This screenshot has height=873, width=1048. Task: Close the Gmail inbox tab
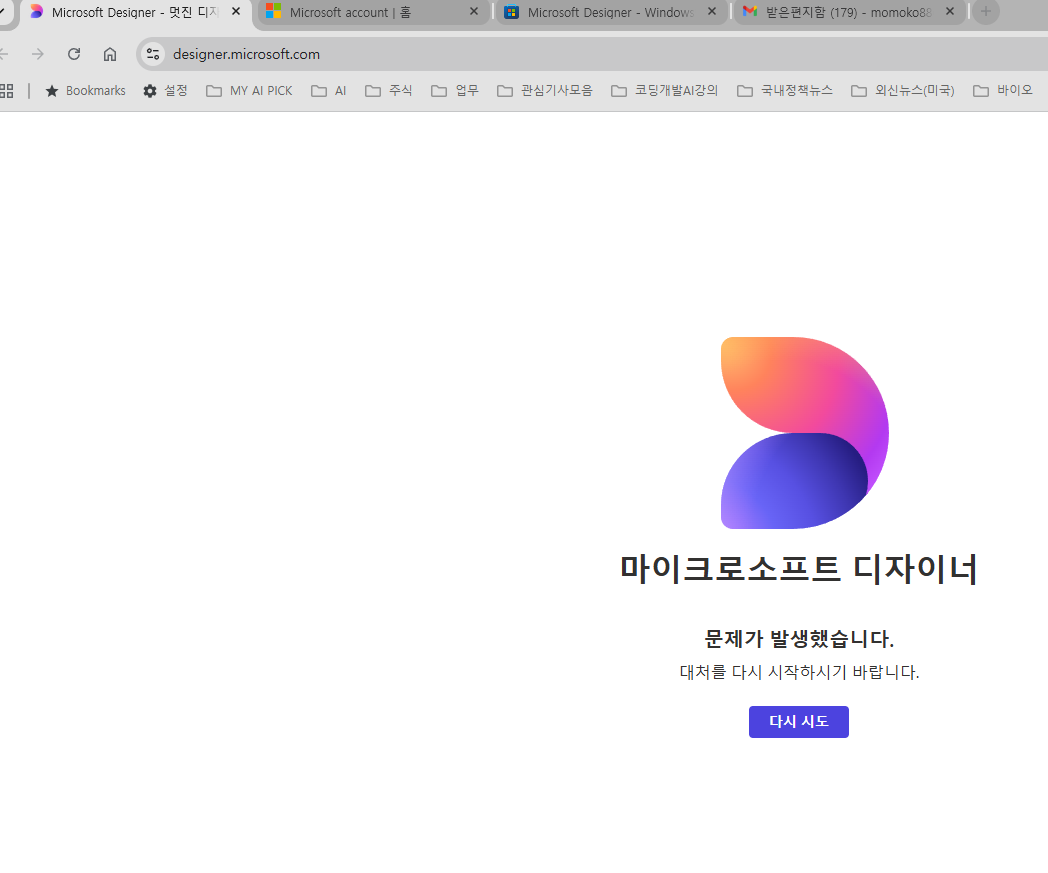[x=950, y=11]
